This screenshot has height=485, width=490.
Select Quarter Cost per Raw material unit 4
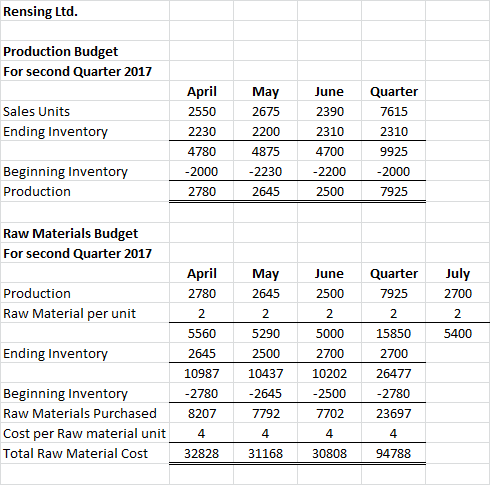tap(394, 434)
